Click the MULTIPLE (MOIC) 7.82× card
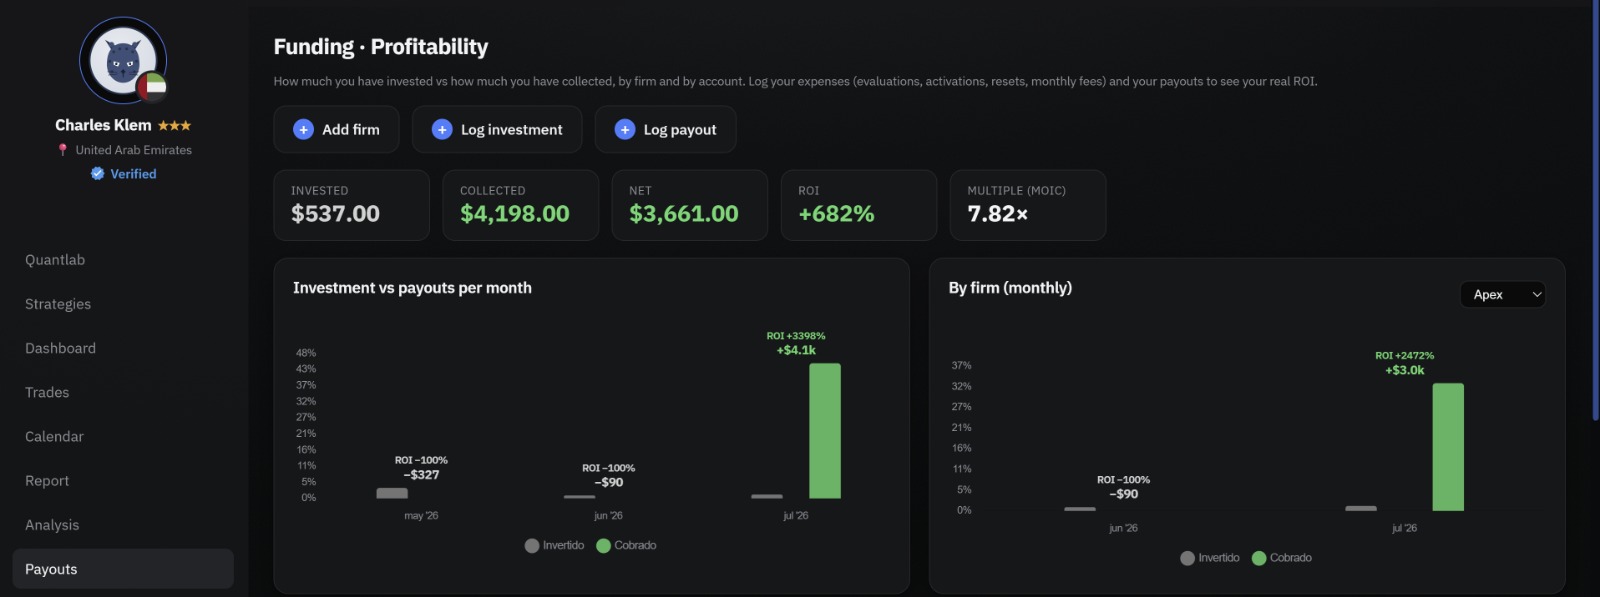This screenshot has width=1600, height=597. click(x=1027, y=205)
